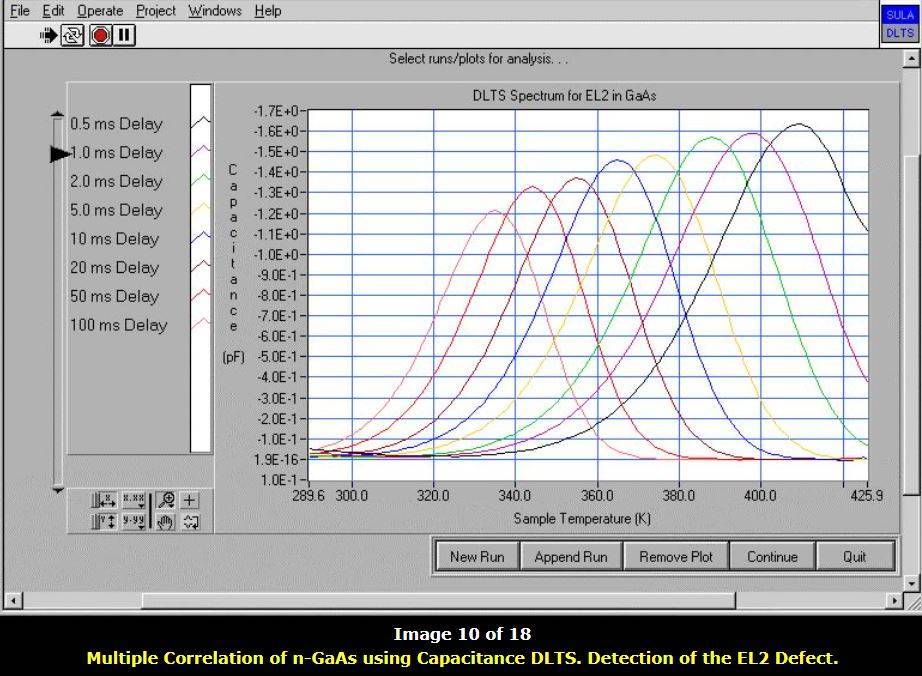Click the Run arrow in toolbar
Viewport: 922px width, 676px height.
(x=48, y=35)
